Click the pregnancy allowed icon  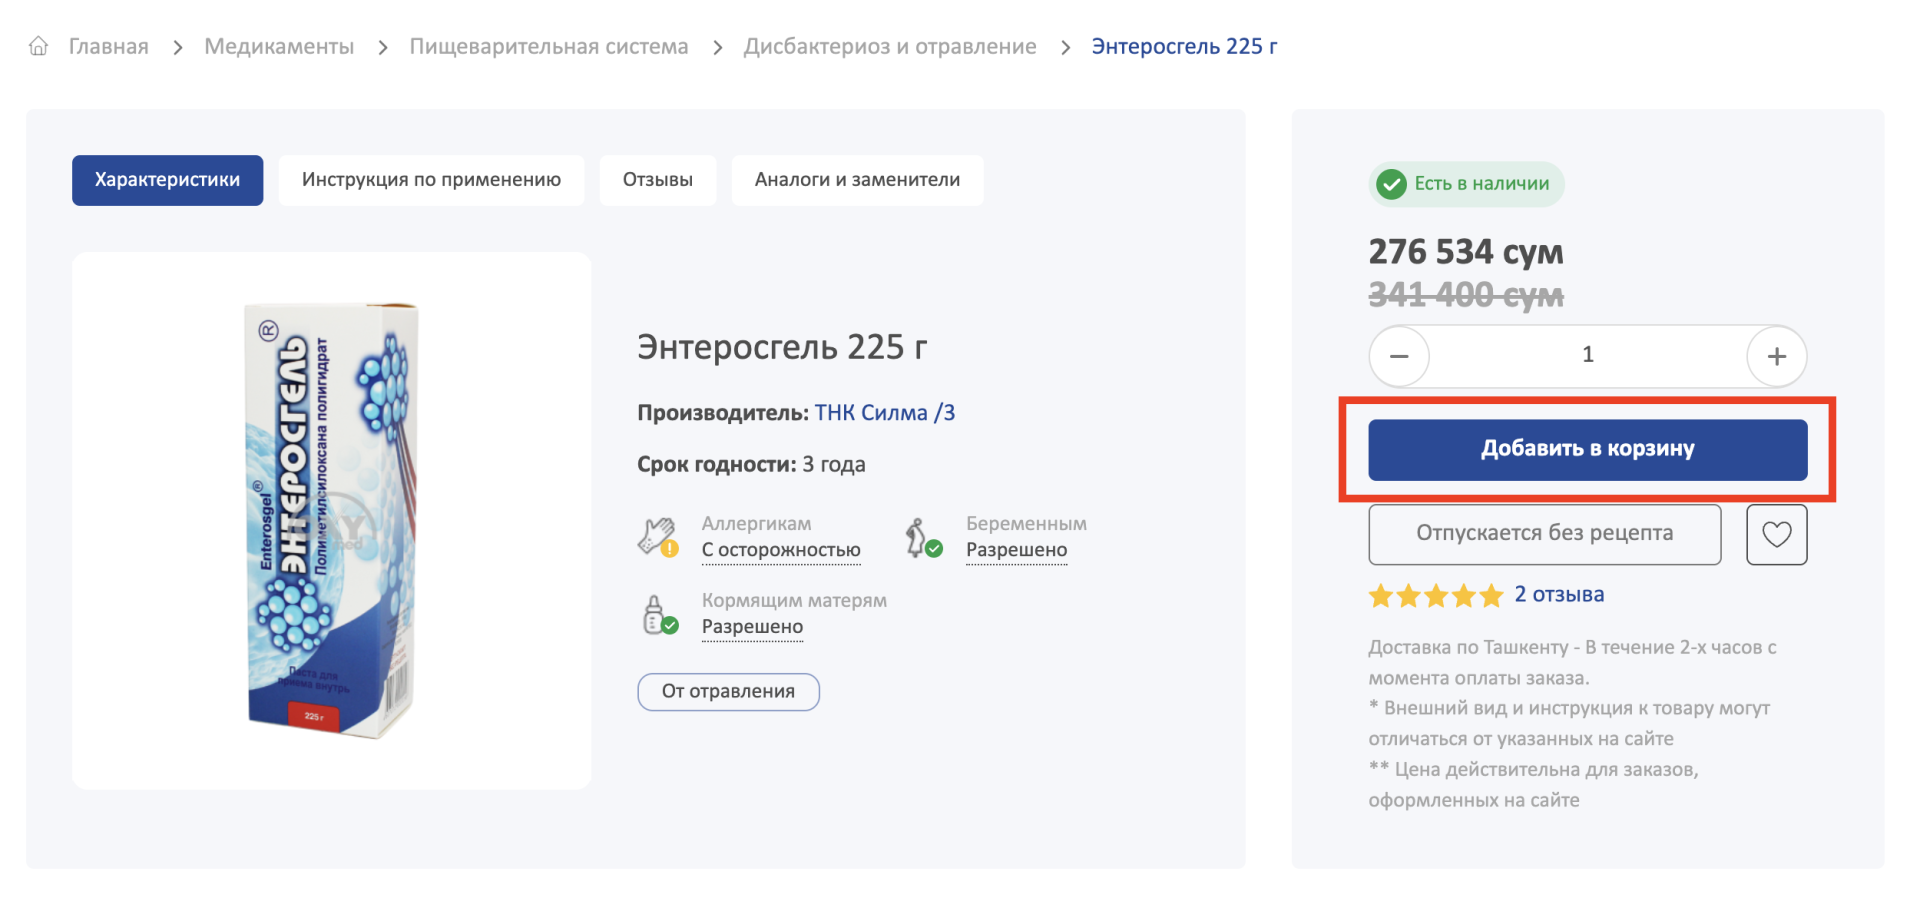click(x=922, y=537)
